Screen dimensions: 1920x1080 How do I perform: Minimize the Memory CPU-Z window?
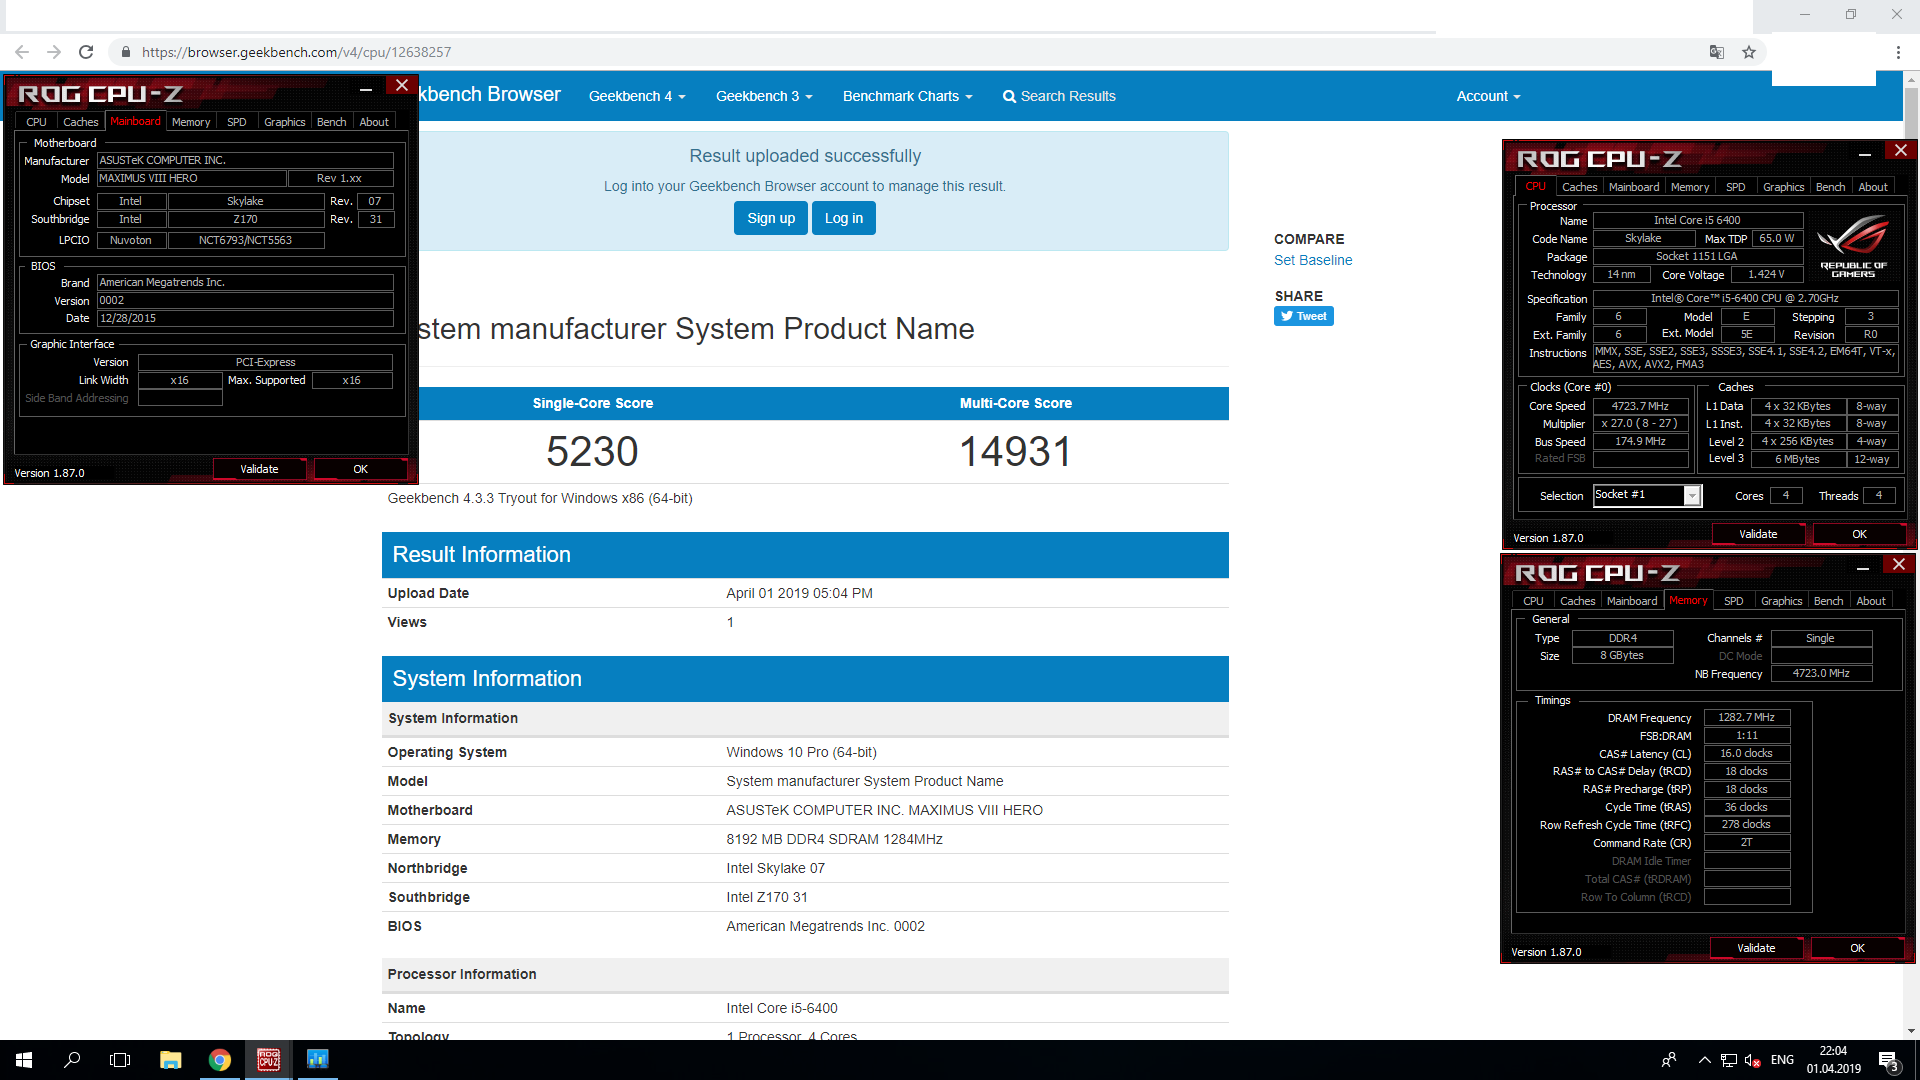pyautogui.click(x=1863, y=568)
